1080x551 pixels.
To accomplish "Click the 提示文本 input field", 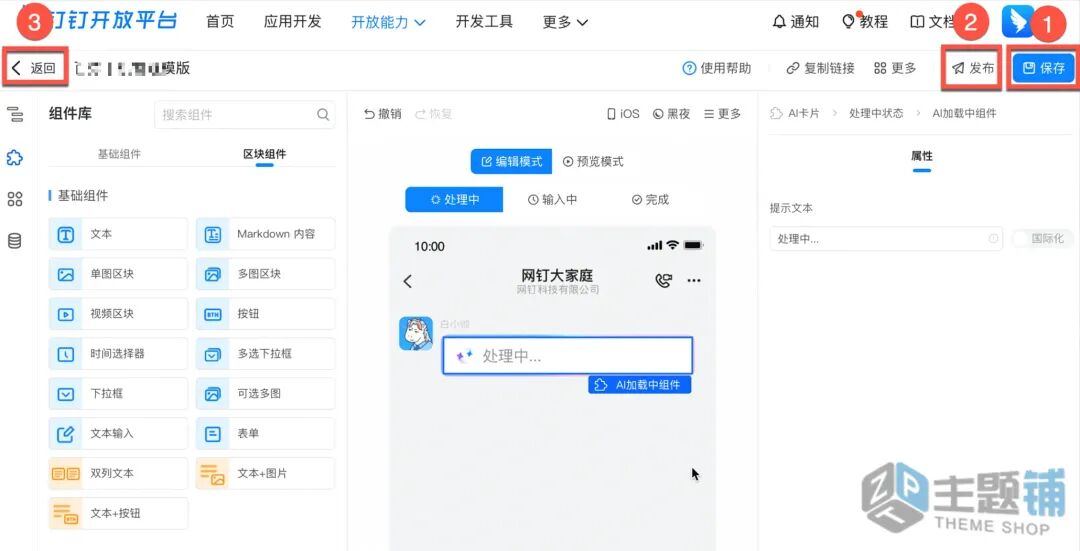I will 886,239.
